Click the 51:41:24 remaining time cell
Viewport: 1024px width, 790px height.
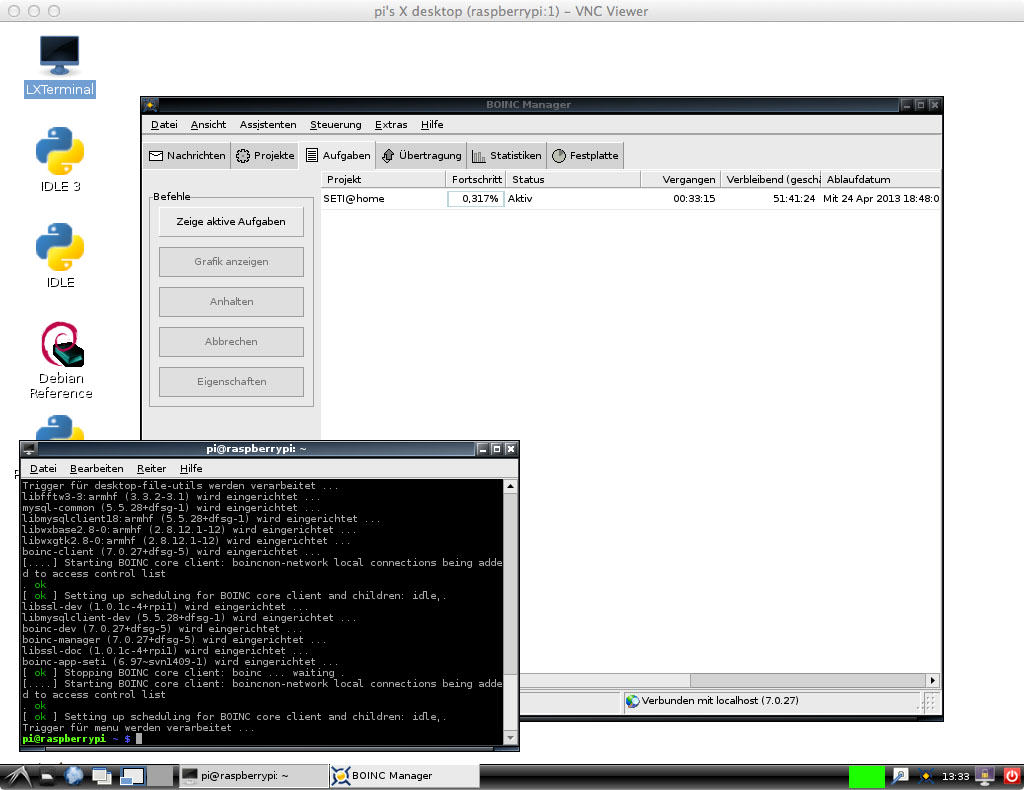tap(793, 198)
